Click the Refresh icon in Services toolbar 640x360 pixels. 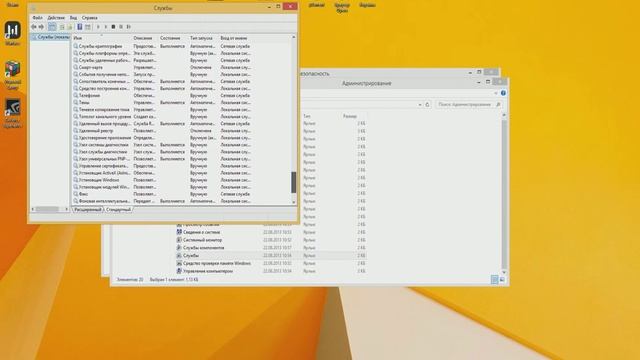point(62,27)
